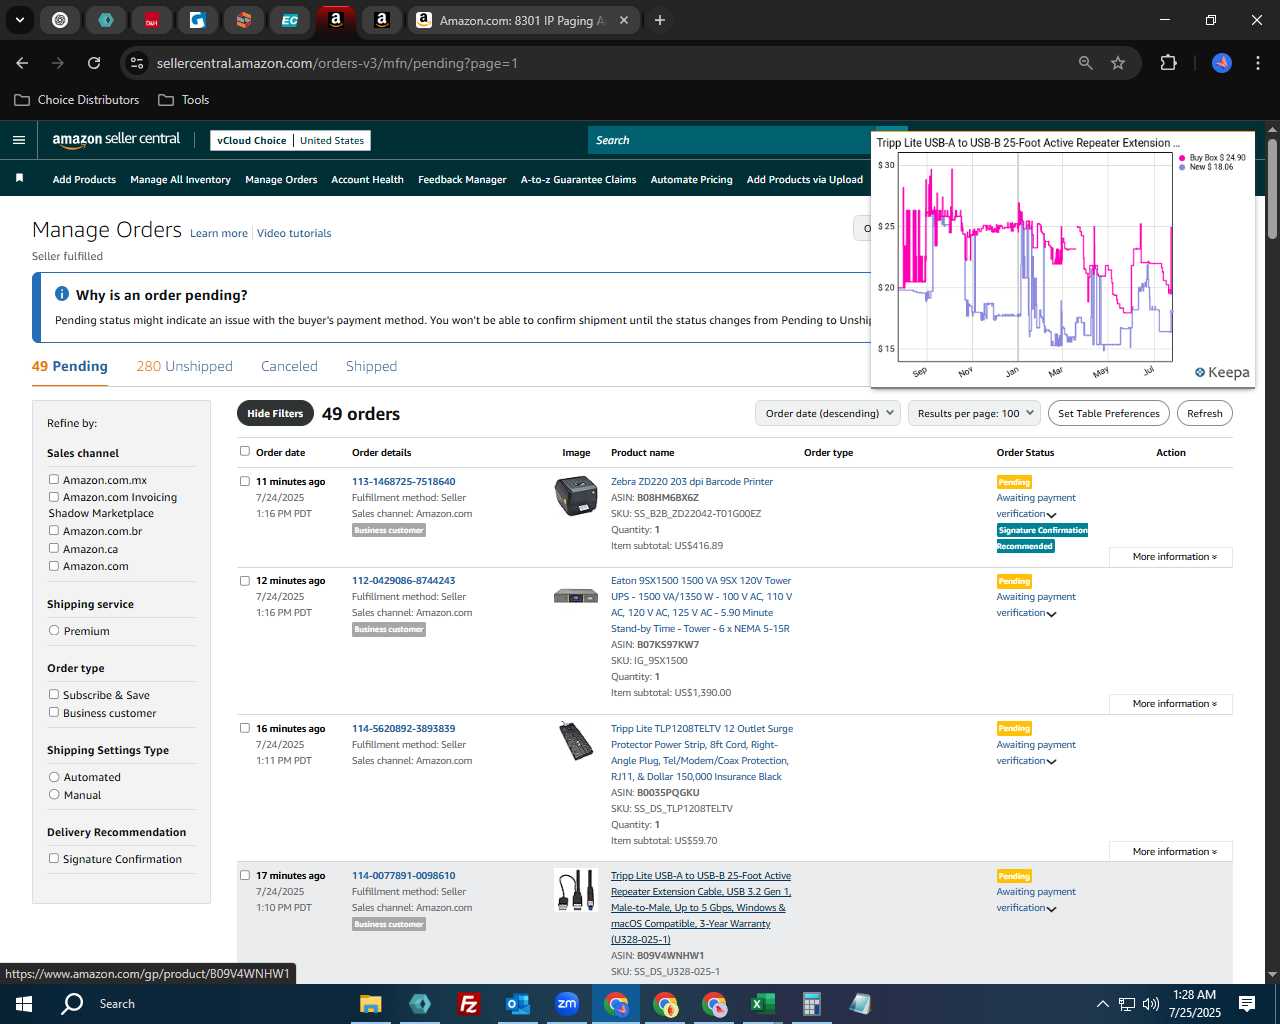
Task: Check the Amazon.com.br sales channel filter
Action: pos(54,531)
